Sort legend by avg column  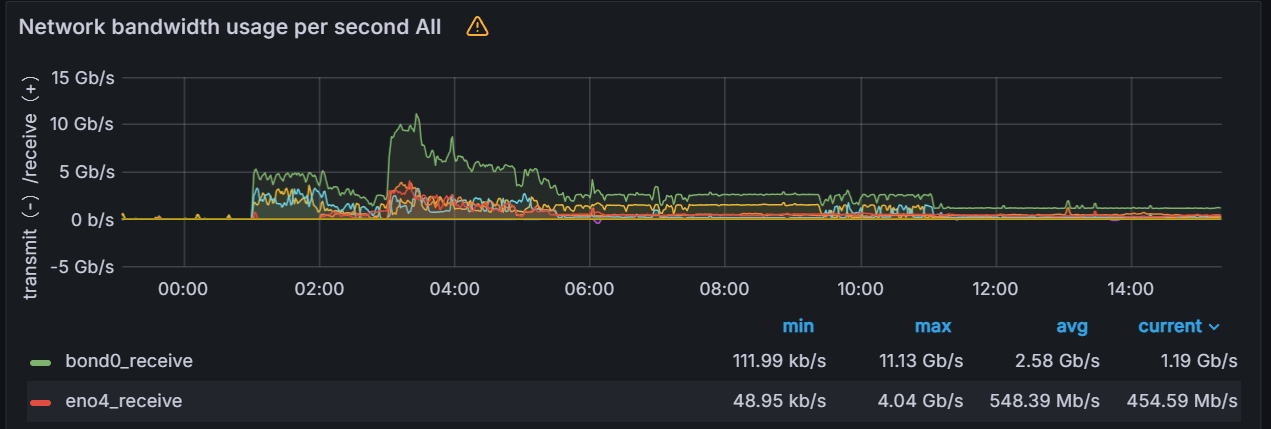pos(1072,326)
